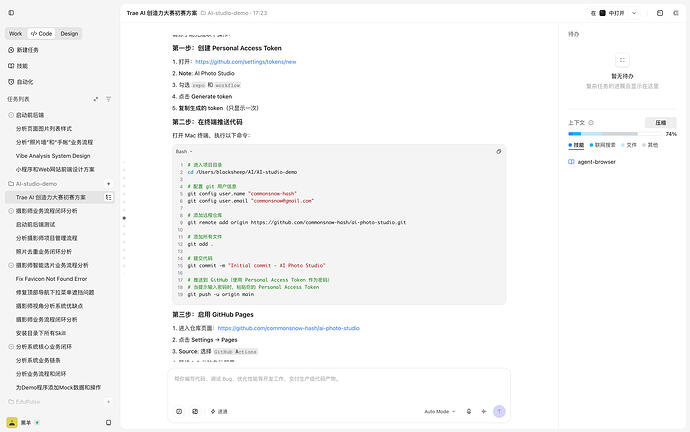This screenshot has height=432, width=690.
Task: Open the github.com/settings/tokens/new link
Action: click(246, 62)
